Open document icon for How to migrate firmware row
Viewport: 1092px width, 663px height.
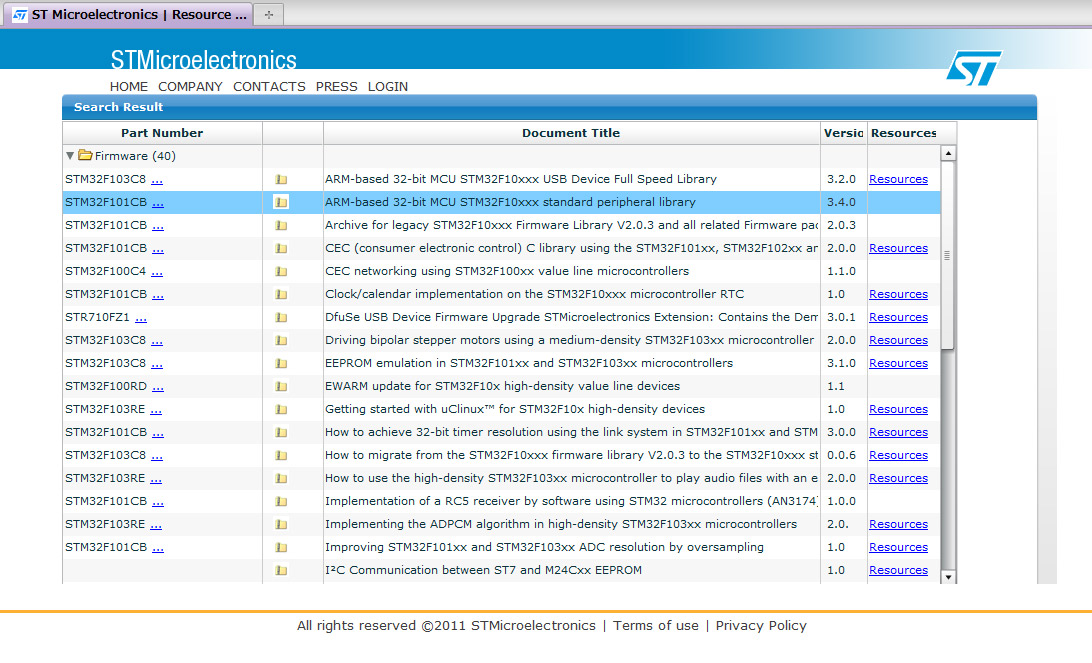(x=281, y=455)
